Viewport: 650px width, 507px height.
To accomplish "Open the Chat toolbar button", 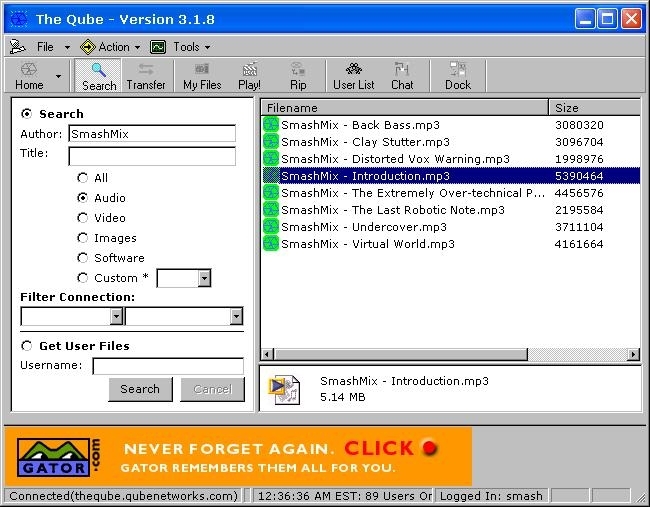I will coord(402,75).
